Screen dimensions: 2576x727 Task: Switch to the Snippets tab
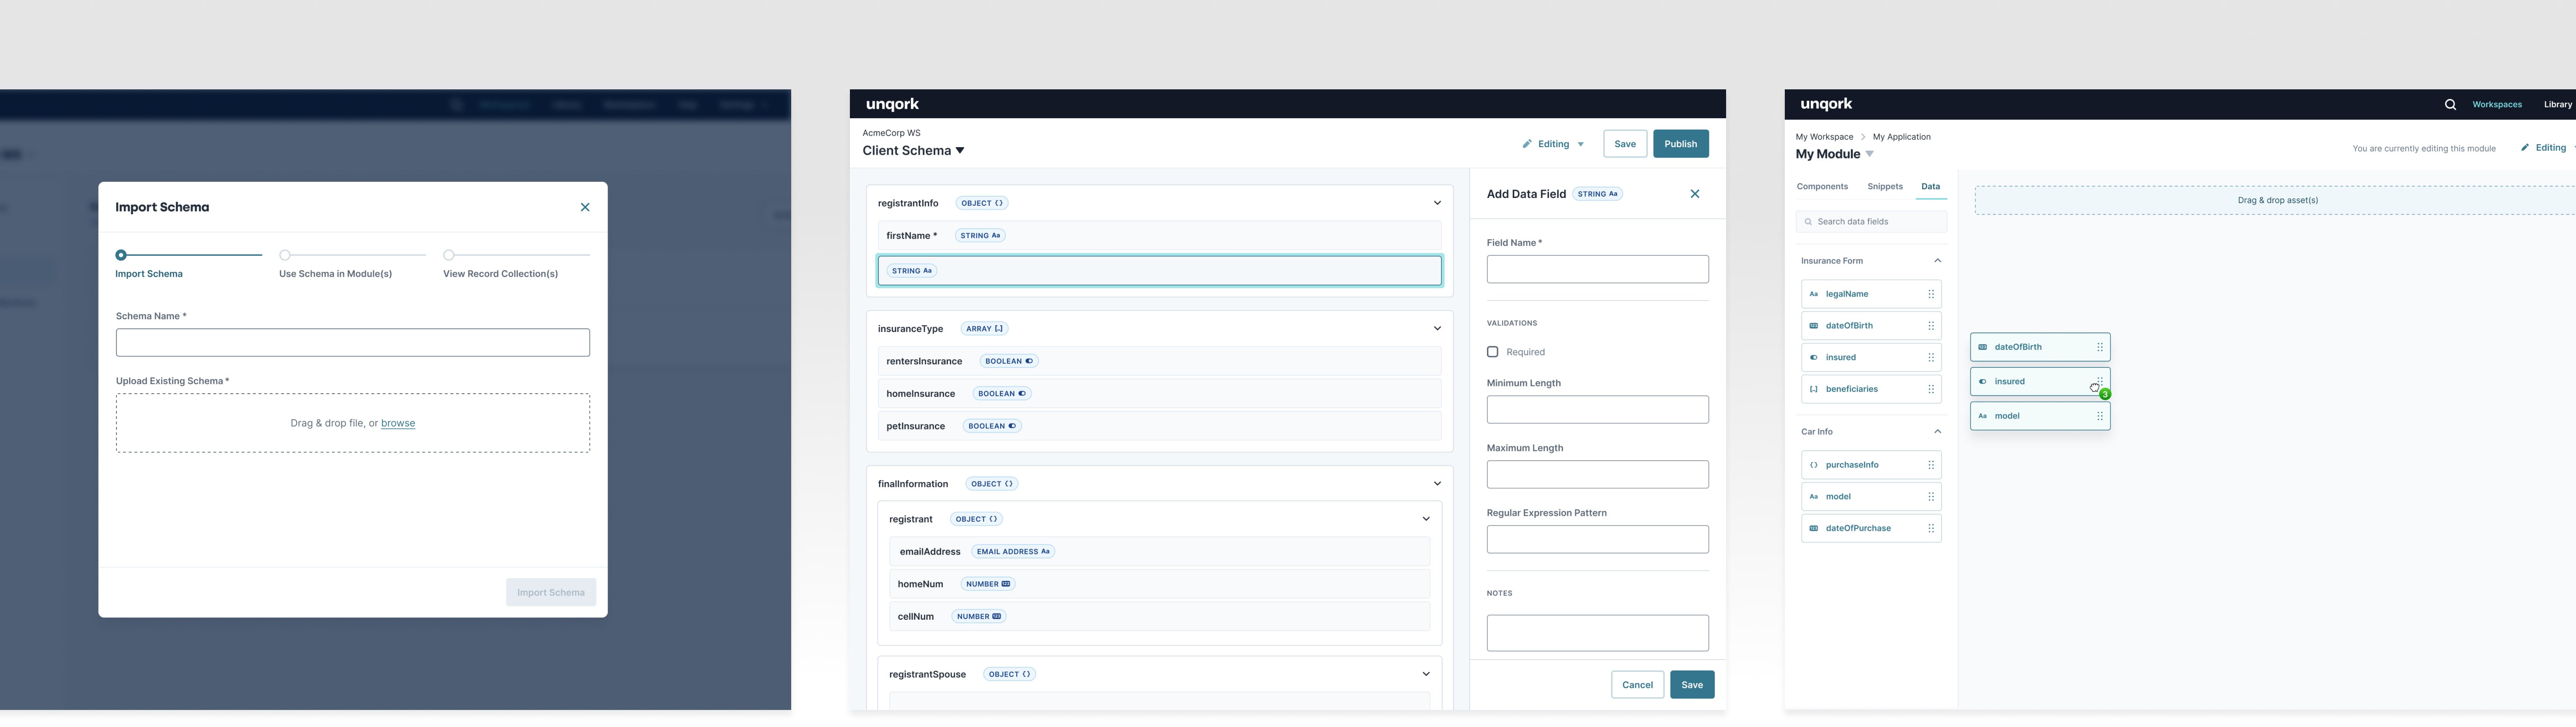tap(1885, 187)
